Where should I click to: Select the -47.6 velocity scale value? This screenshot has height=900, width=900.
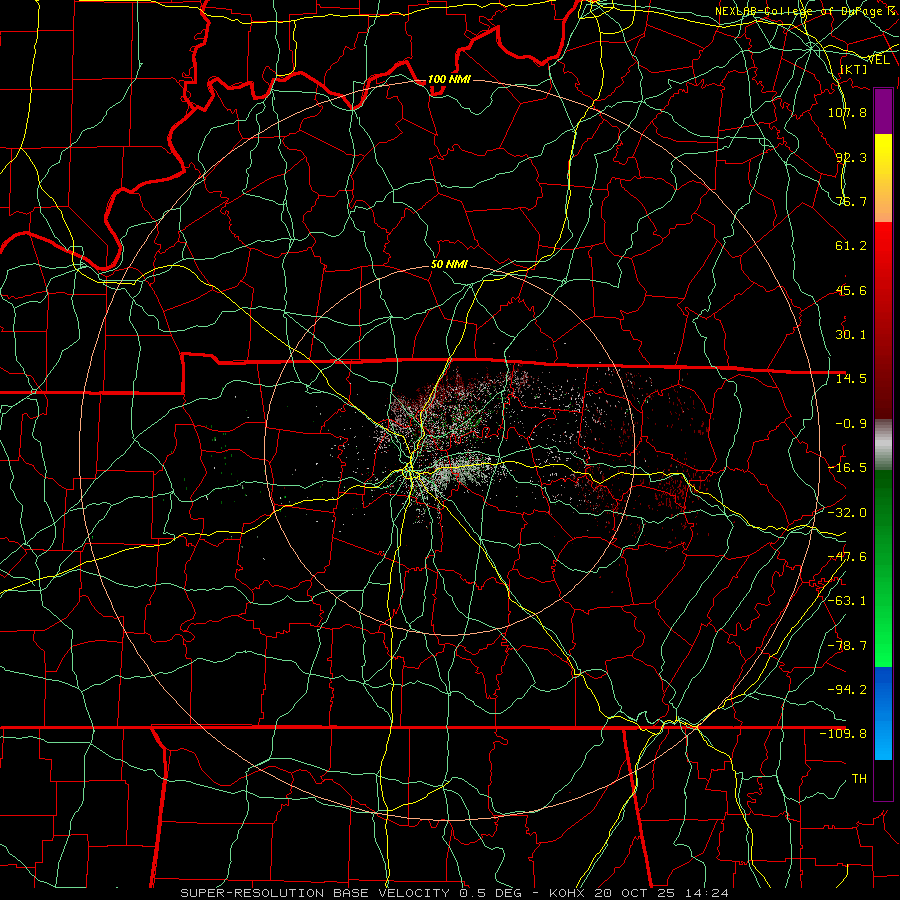click(x=847, y=556)
